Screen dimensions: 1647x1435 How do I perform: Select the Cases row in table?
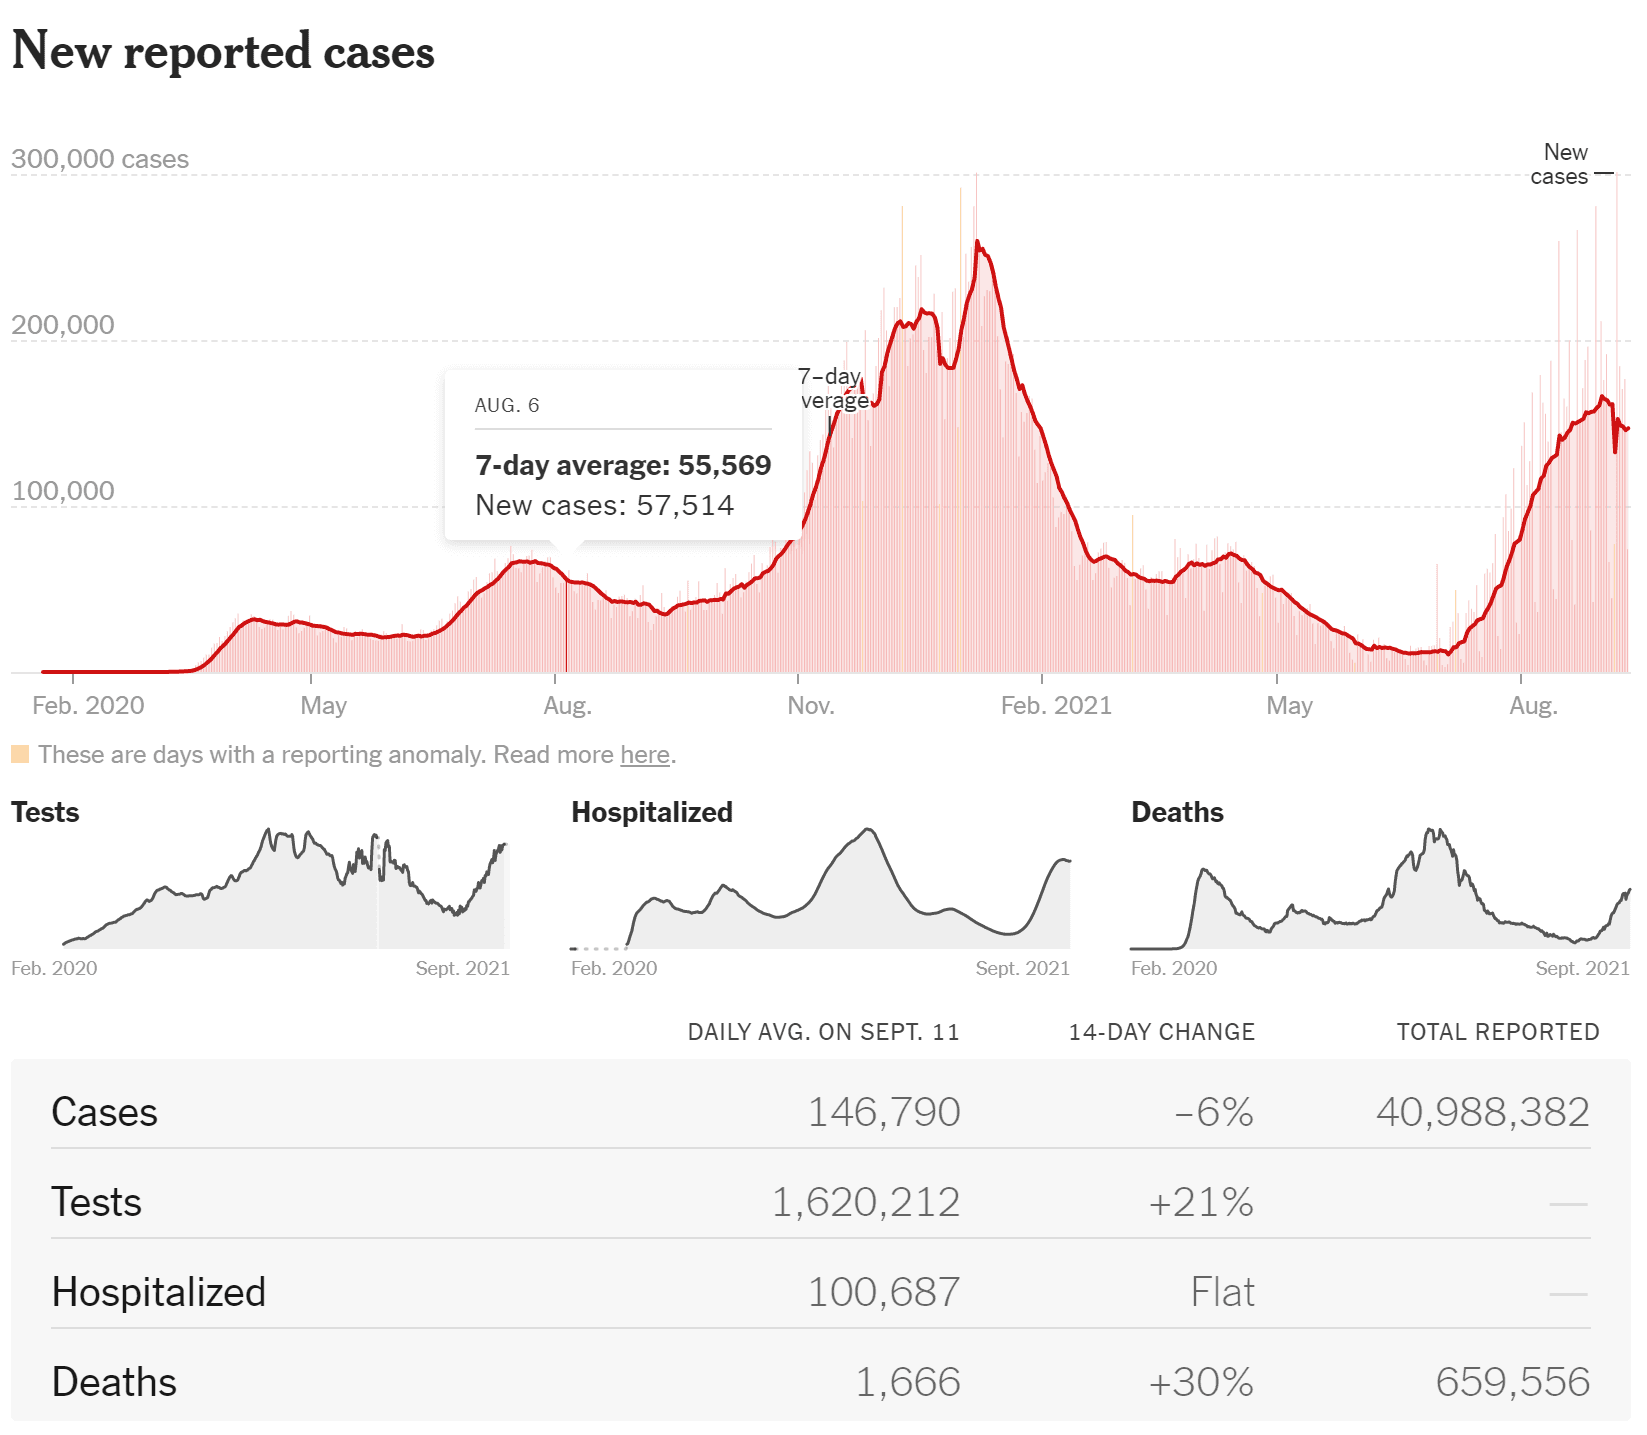coord(820,1112)
